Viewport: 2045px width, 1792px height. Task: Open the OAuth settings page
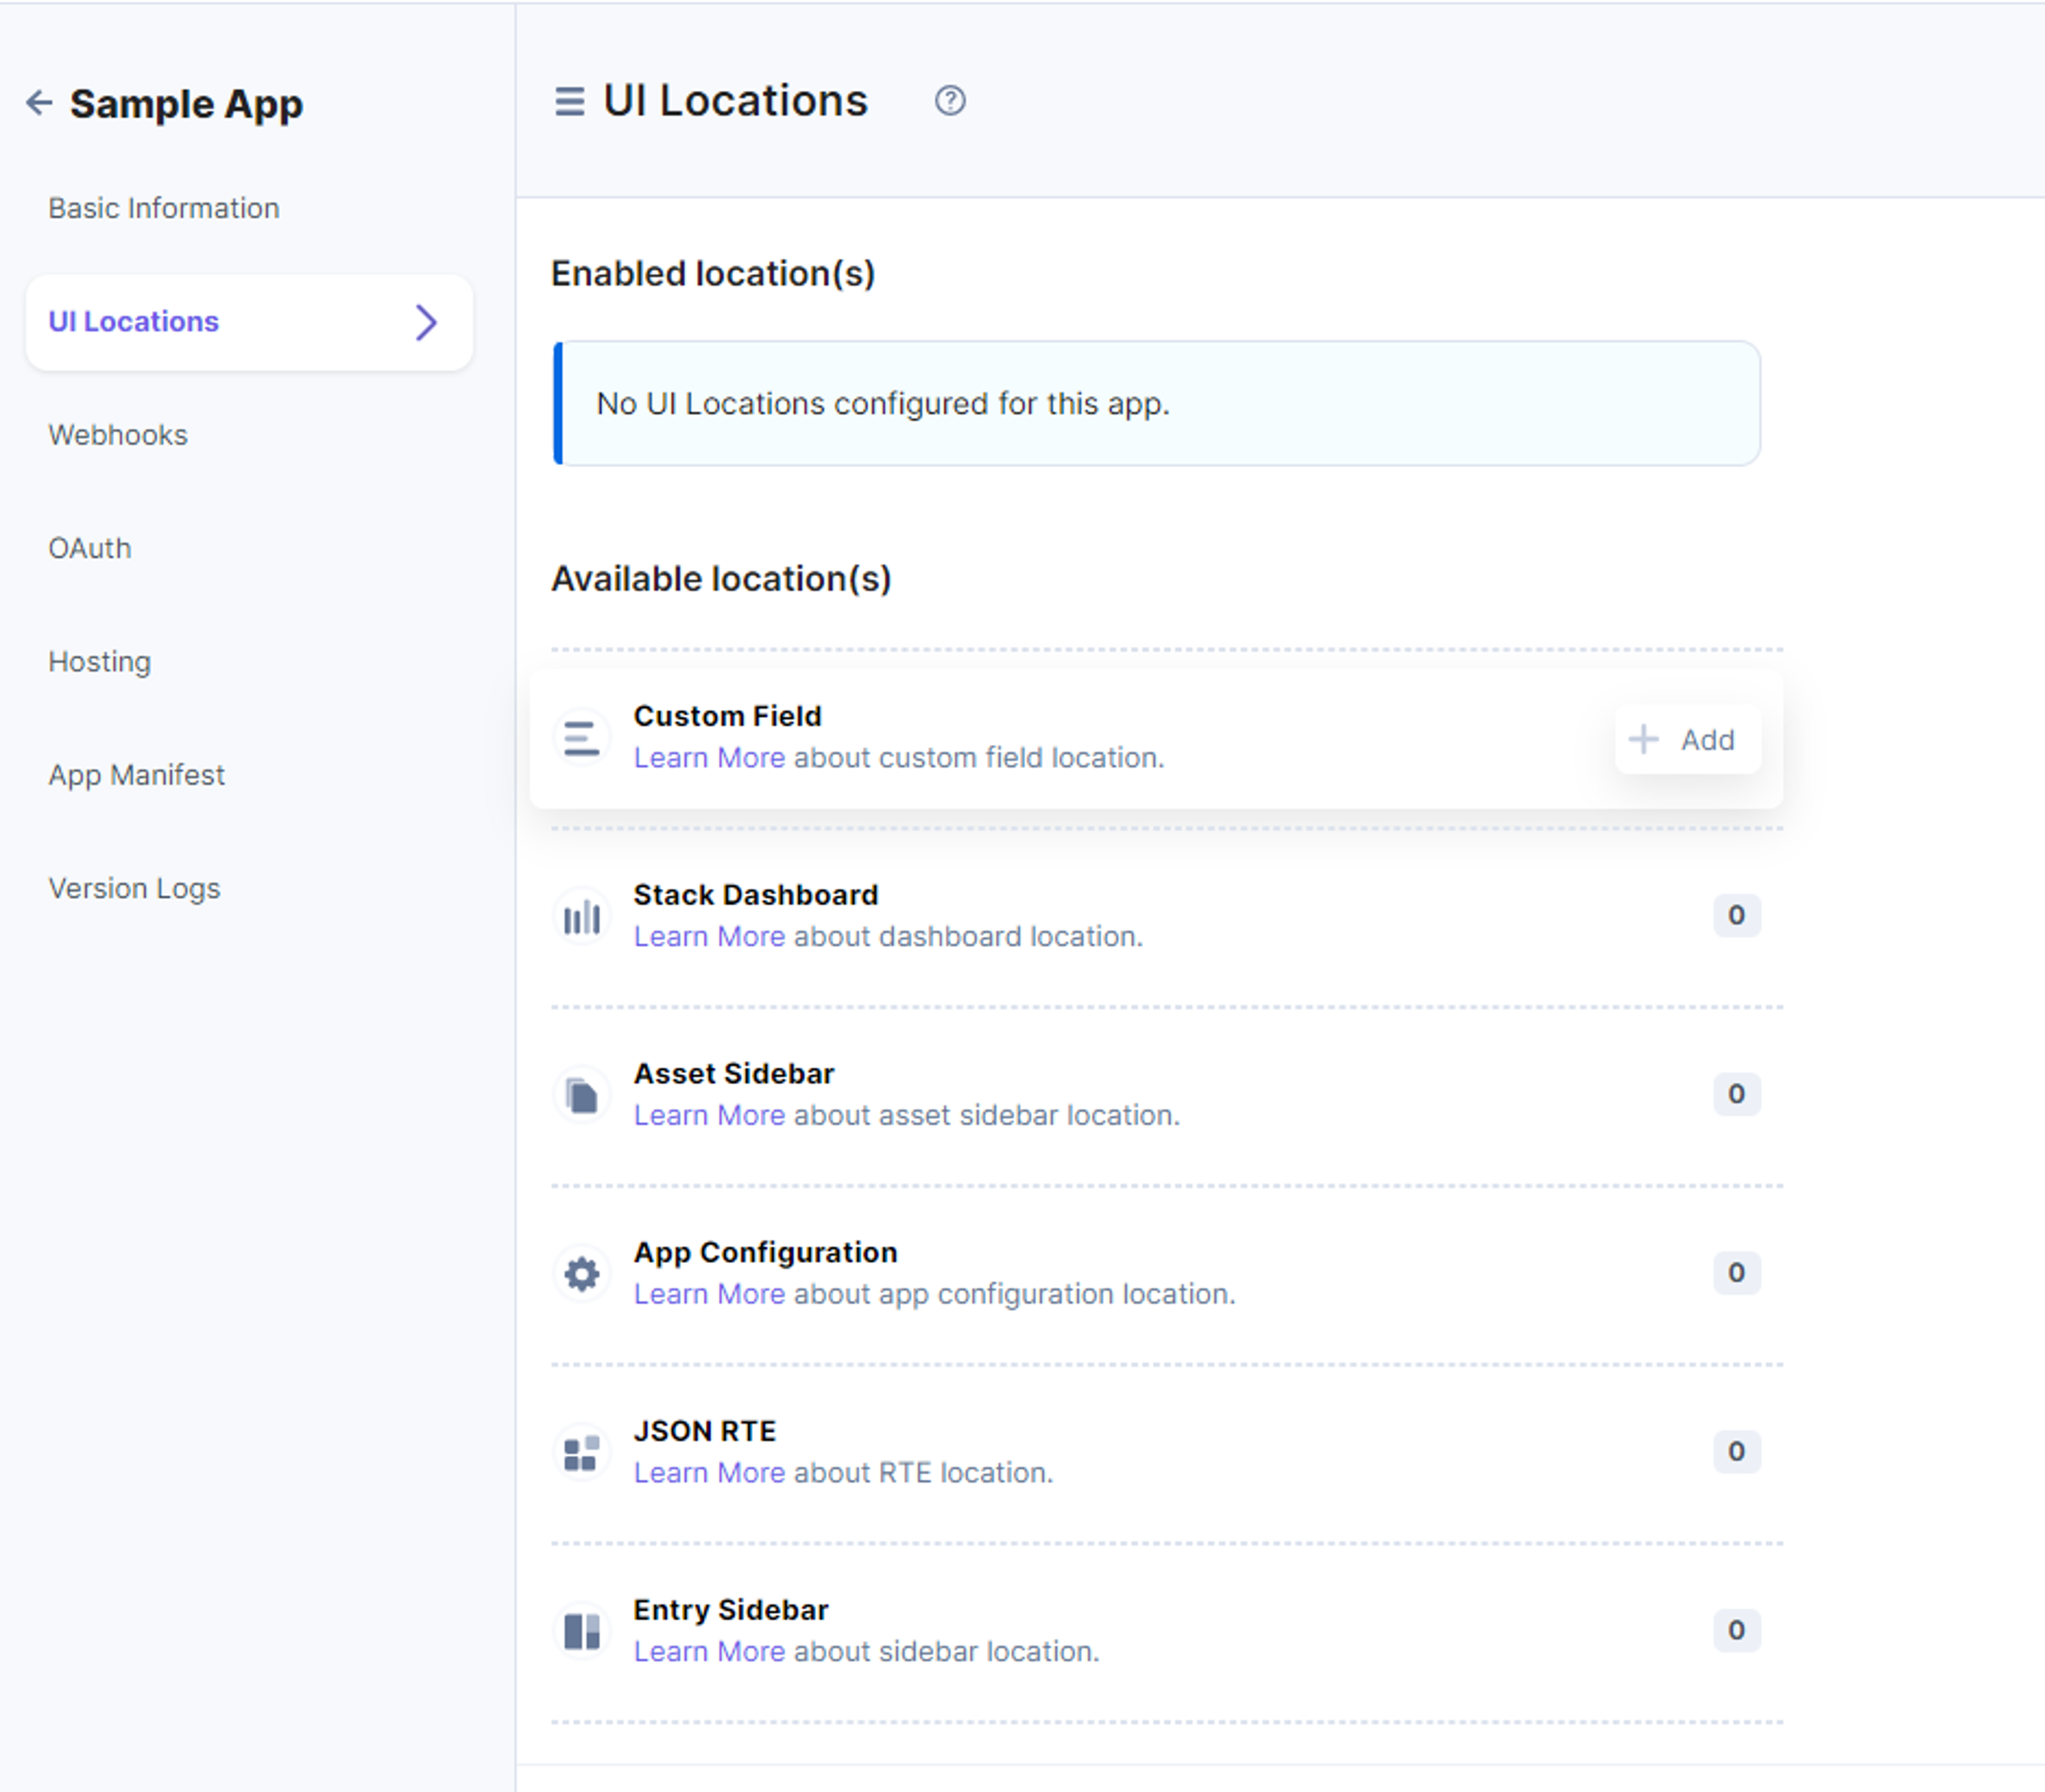pyautogui.click(x=90, y=548)
